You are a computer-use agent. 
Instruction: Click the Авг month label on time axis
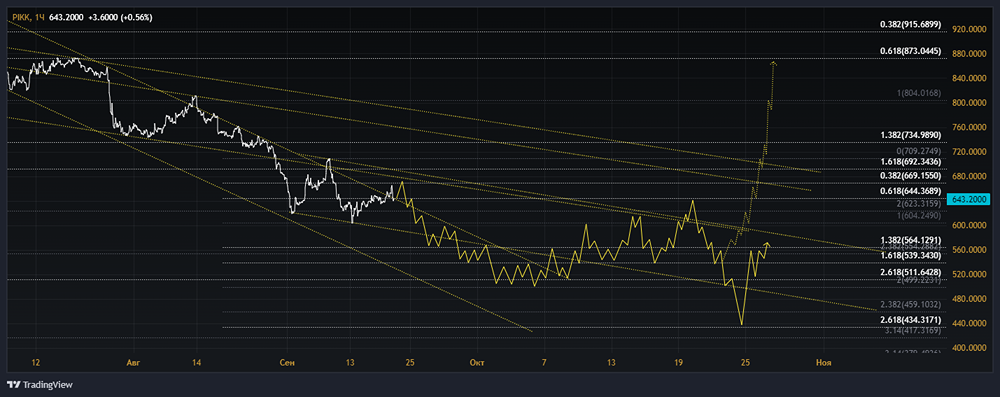coord(133,363)
